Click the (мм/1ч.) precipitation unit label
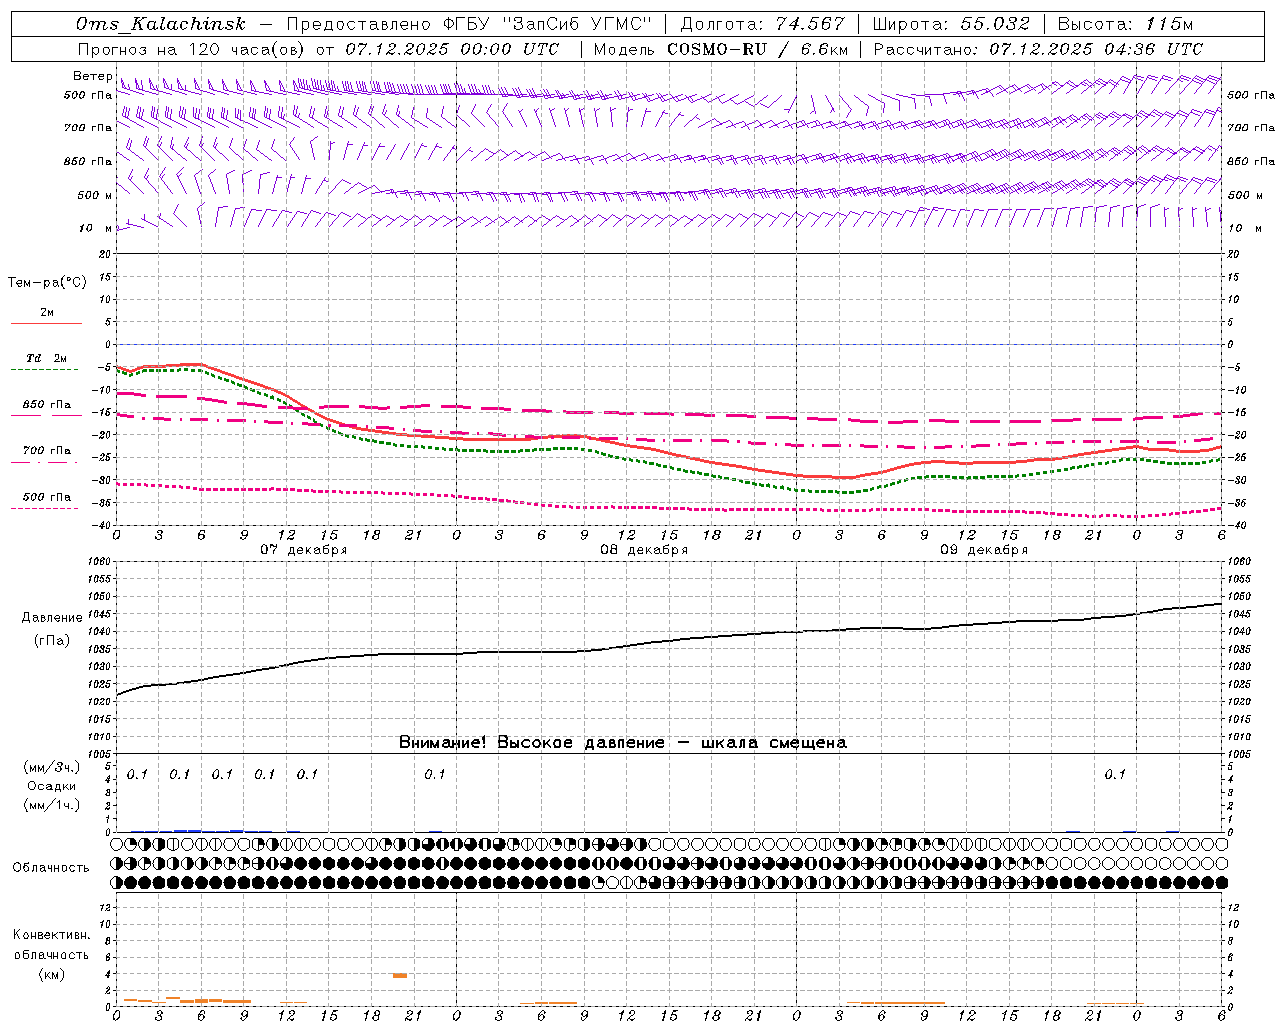The image size is (1280, 1024). (52, 805)
